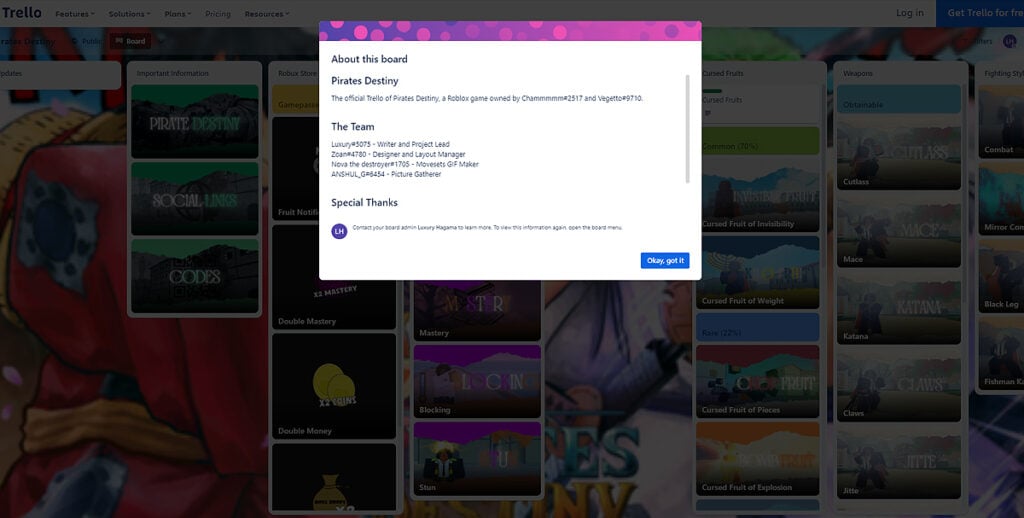Open the Codes card
The image size is (1024, 518).
pyautogui.click(x=195, y=276)
